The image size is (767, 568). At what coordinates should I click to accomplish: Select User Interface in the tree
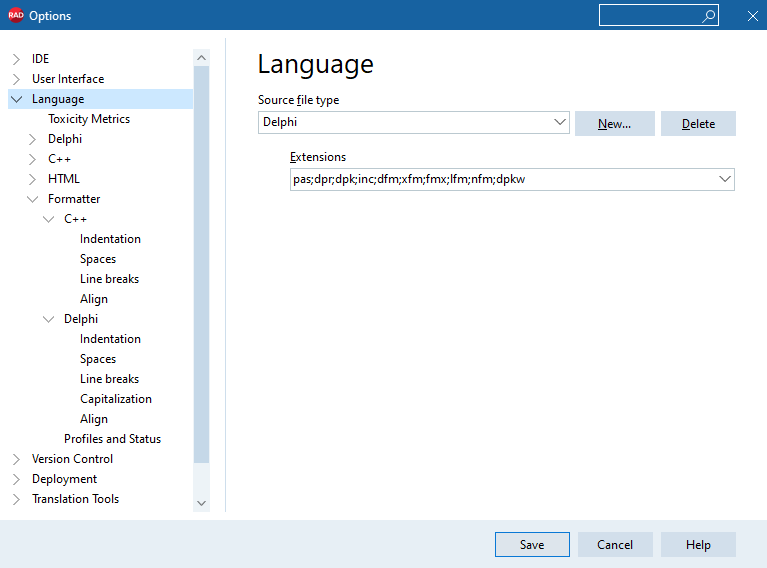[68, 79]
